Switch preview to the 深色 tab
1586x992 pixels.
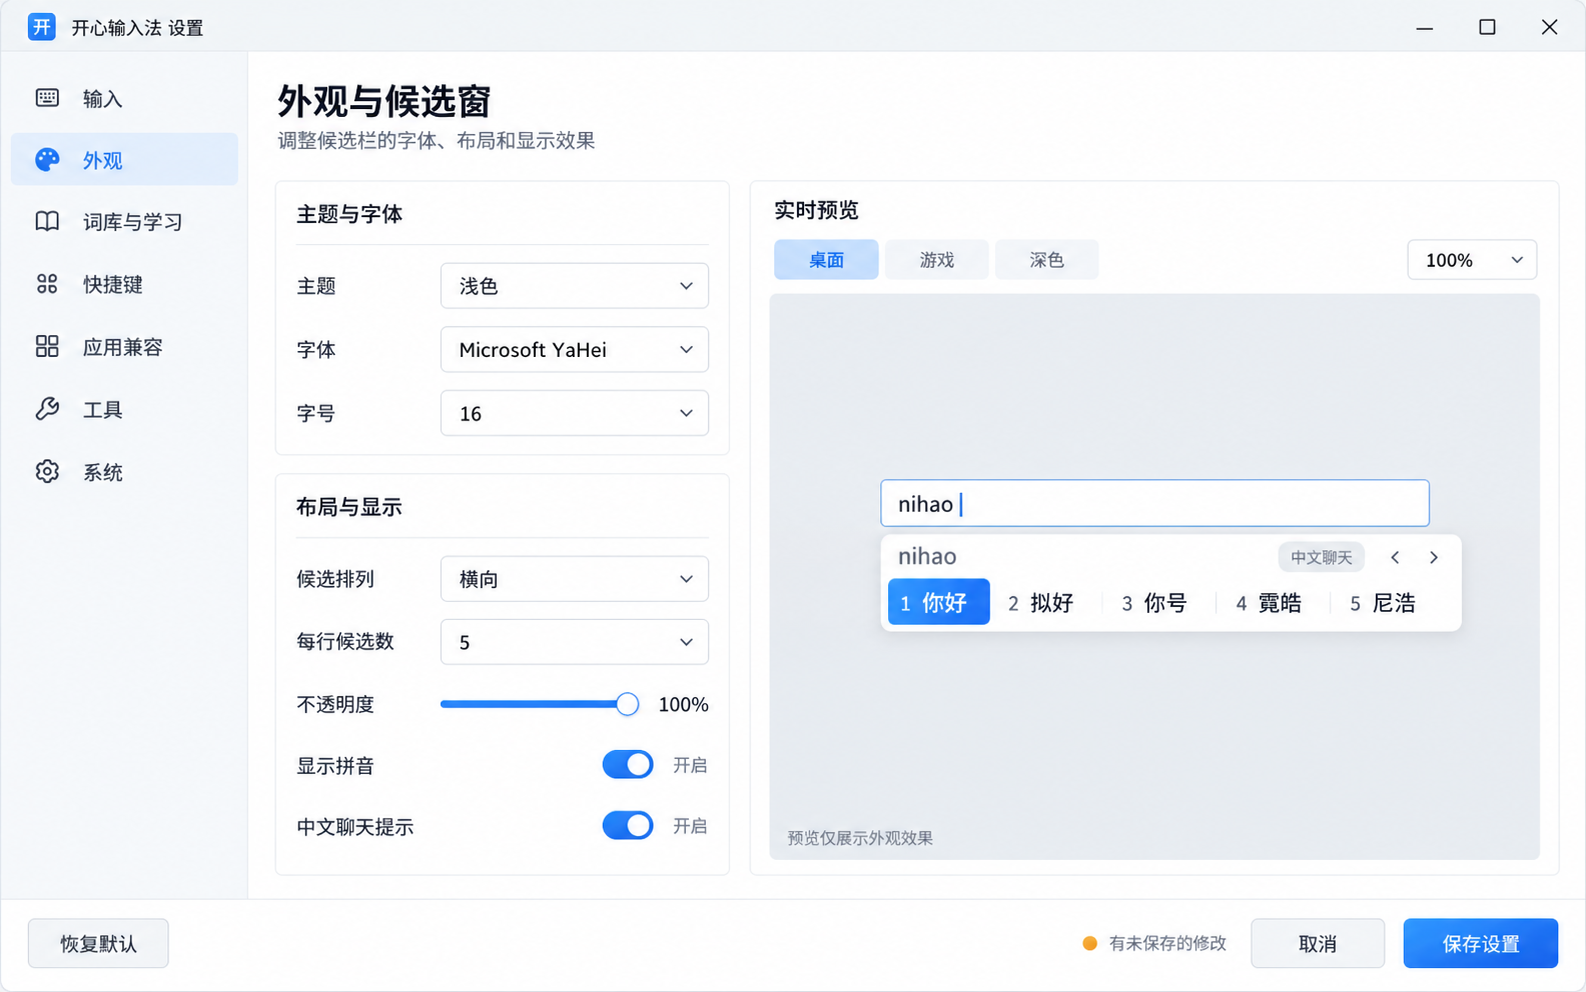[1047, 260]
